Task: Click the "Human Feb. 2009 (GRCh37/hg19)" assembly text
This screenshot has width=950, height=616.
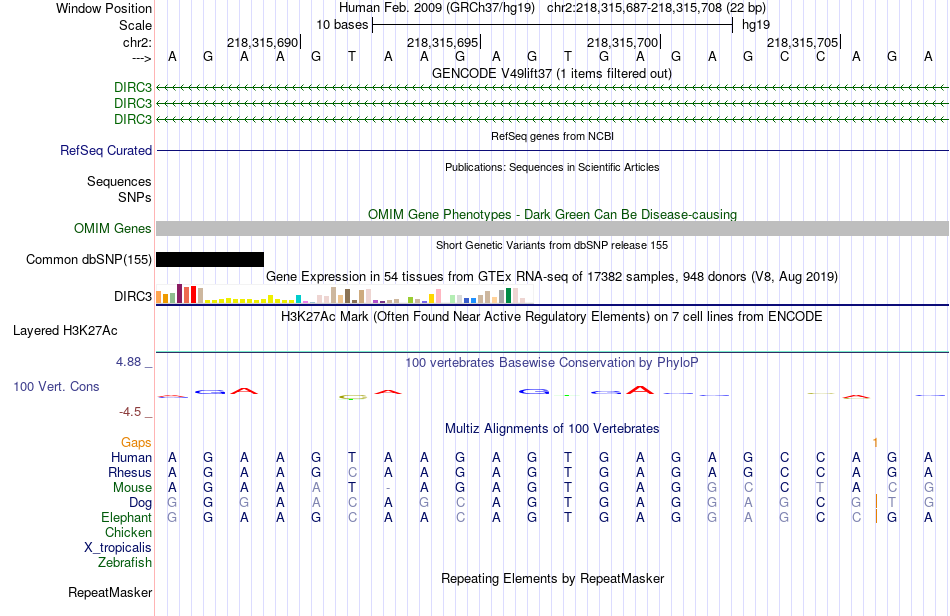Action: 437,8
